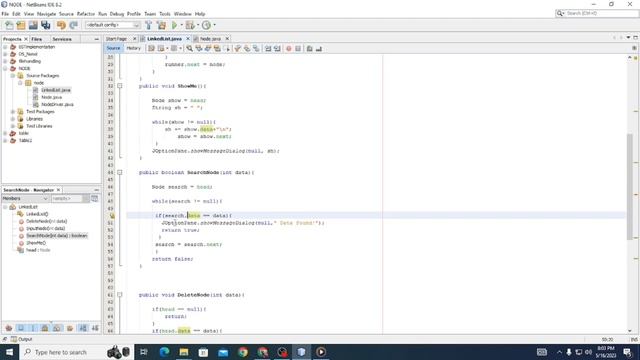Viewport: 640px width, 360px height.
Task: Click the Uncomment lines icon
Action: point(319,49)
